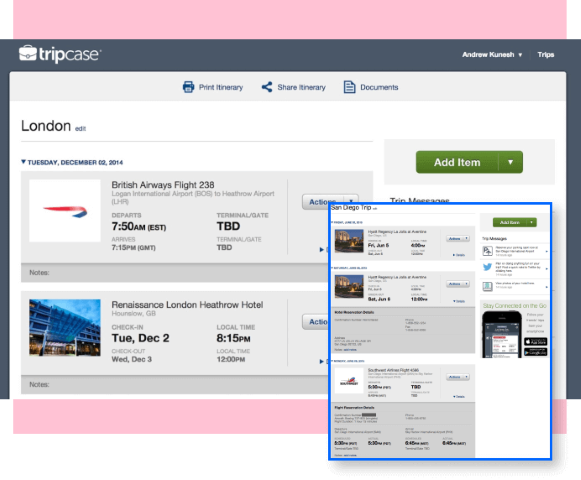
Task: Click the Southwest Airlines logo thumbnail
Action: (x=349, y=381)
